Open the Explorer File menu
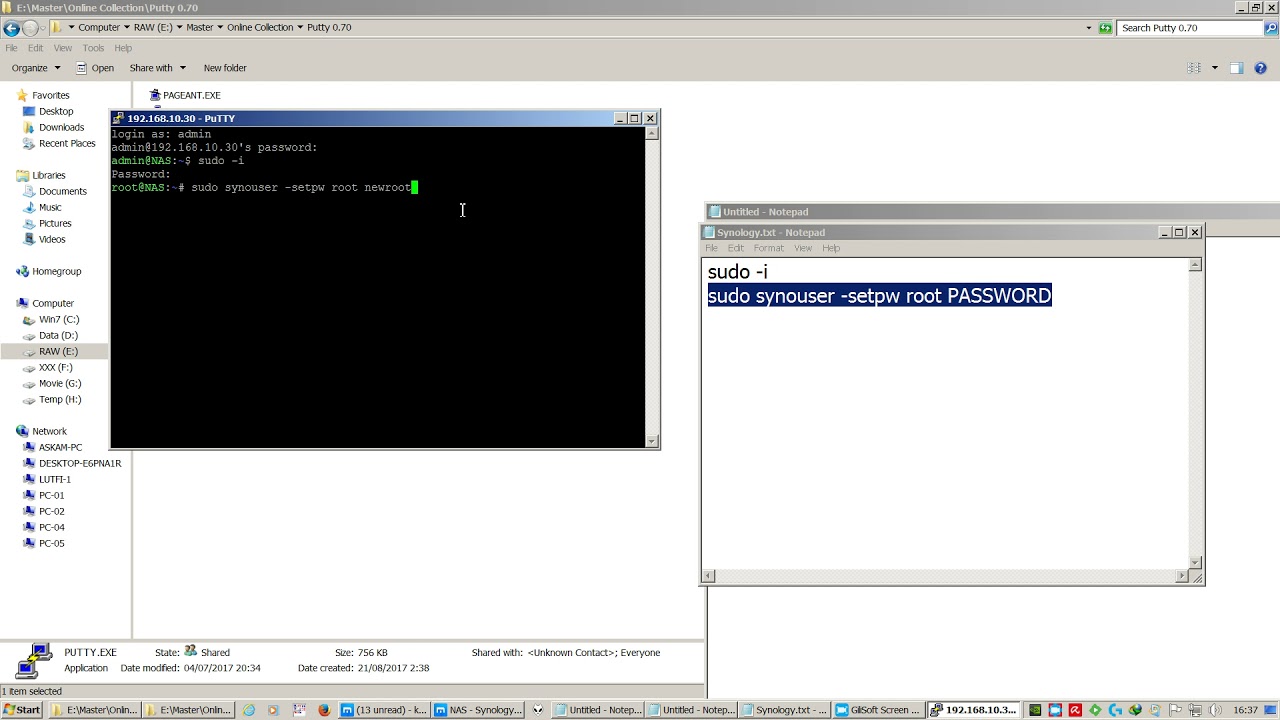 [x=12, y=48]
